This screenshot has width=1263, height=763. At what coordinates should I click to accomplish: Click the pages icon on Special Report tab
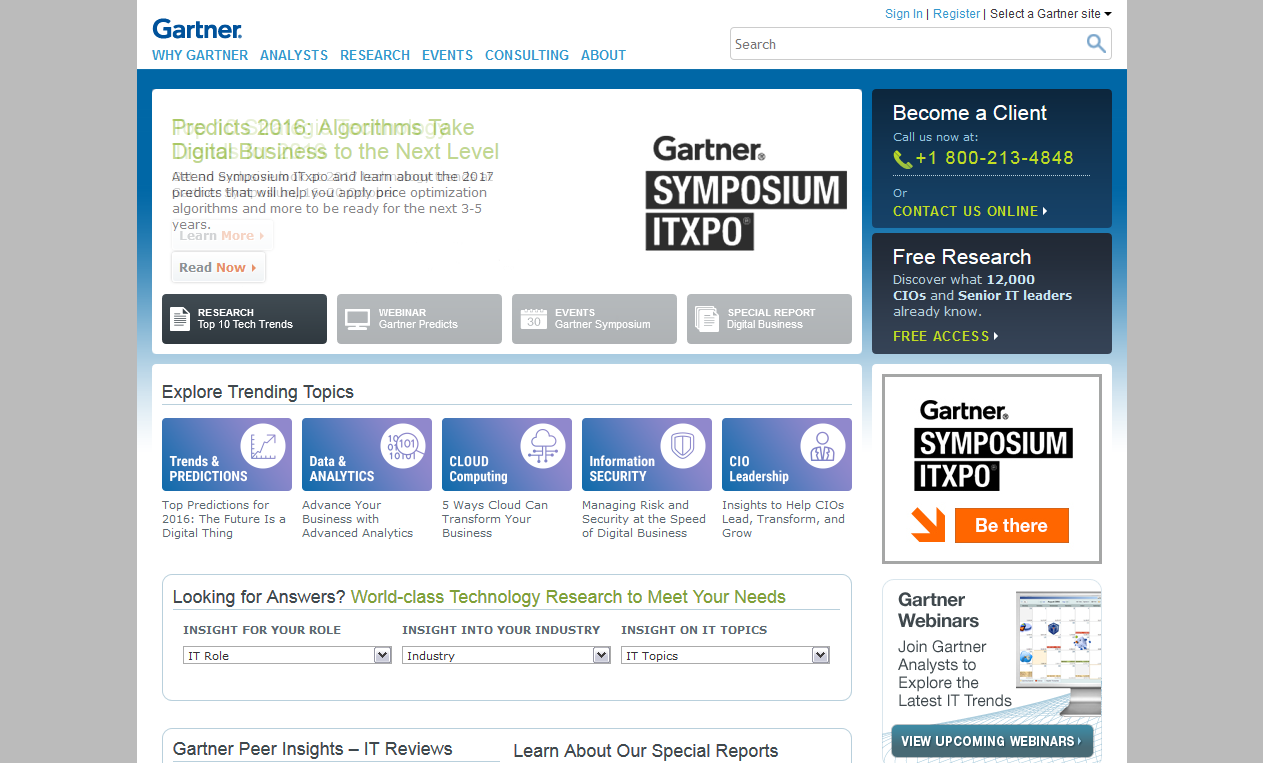tap(707, 319)
